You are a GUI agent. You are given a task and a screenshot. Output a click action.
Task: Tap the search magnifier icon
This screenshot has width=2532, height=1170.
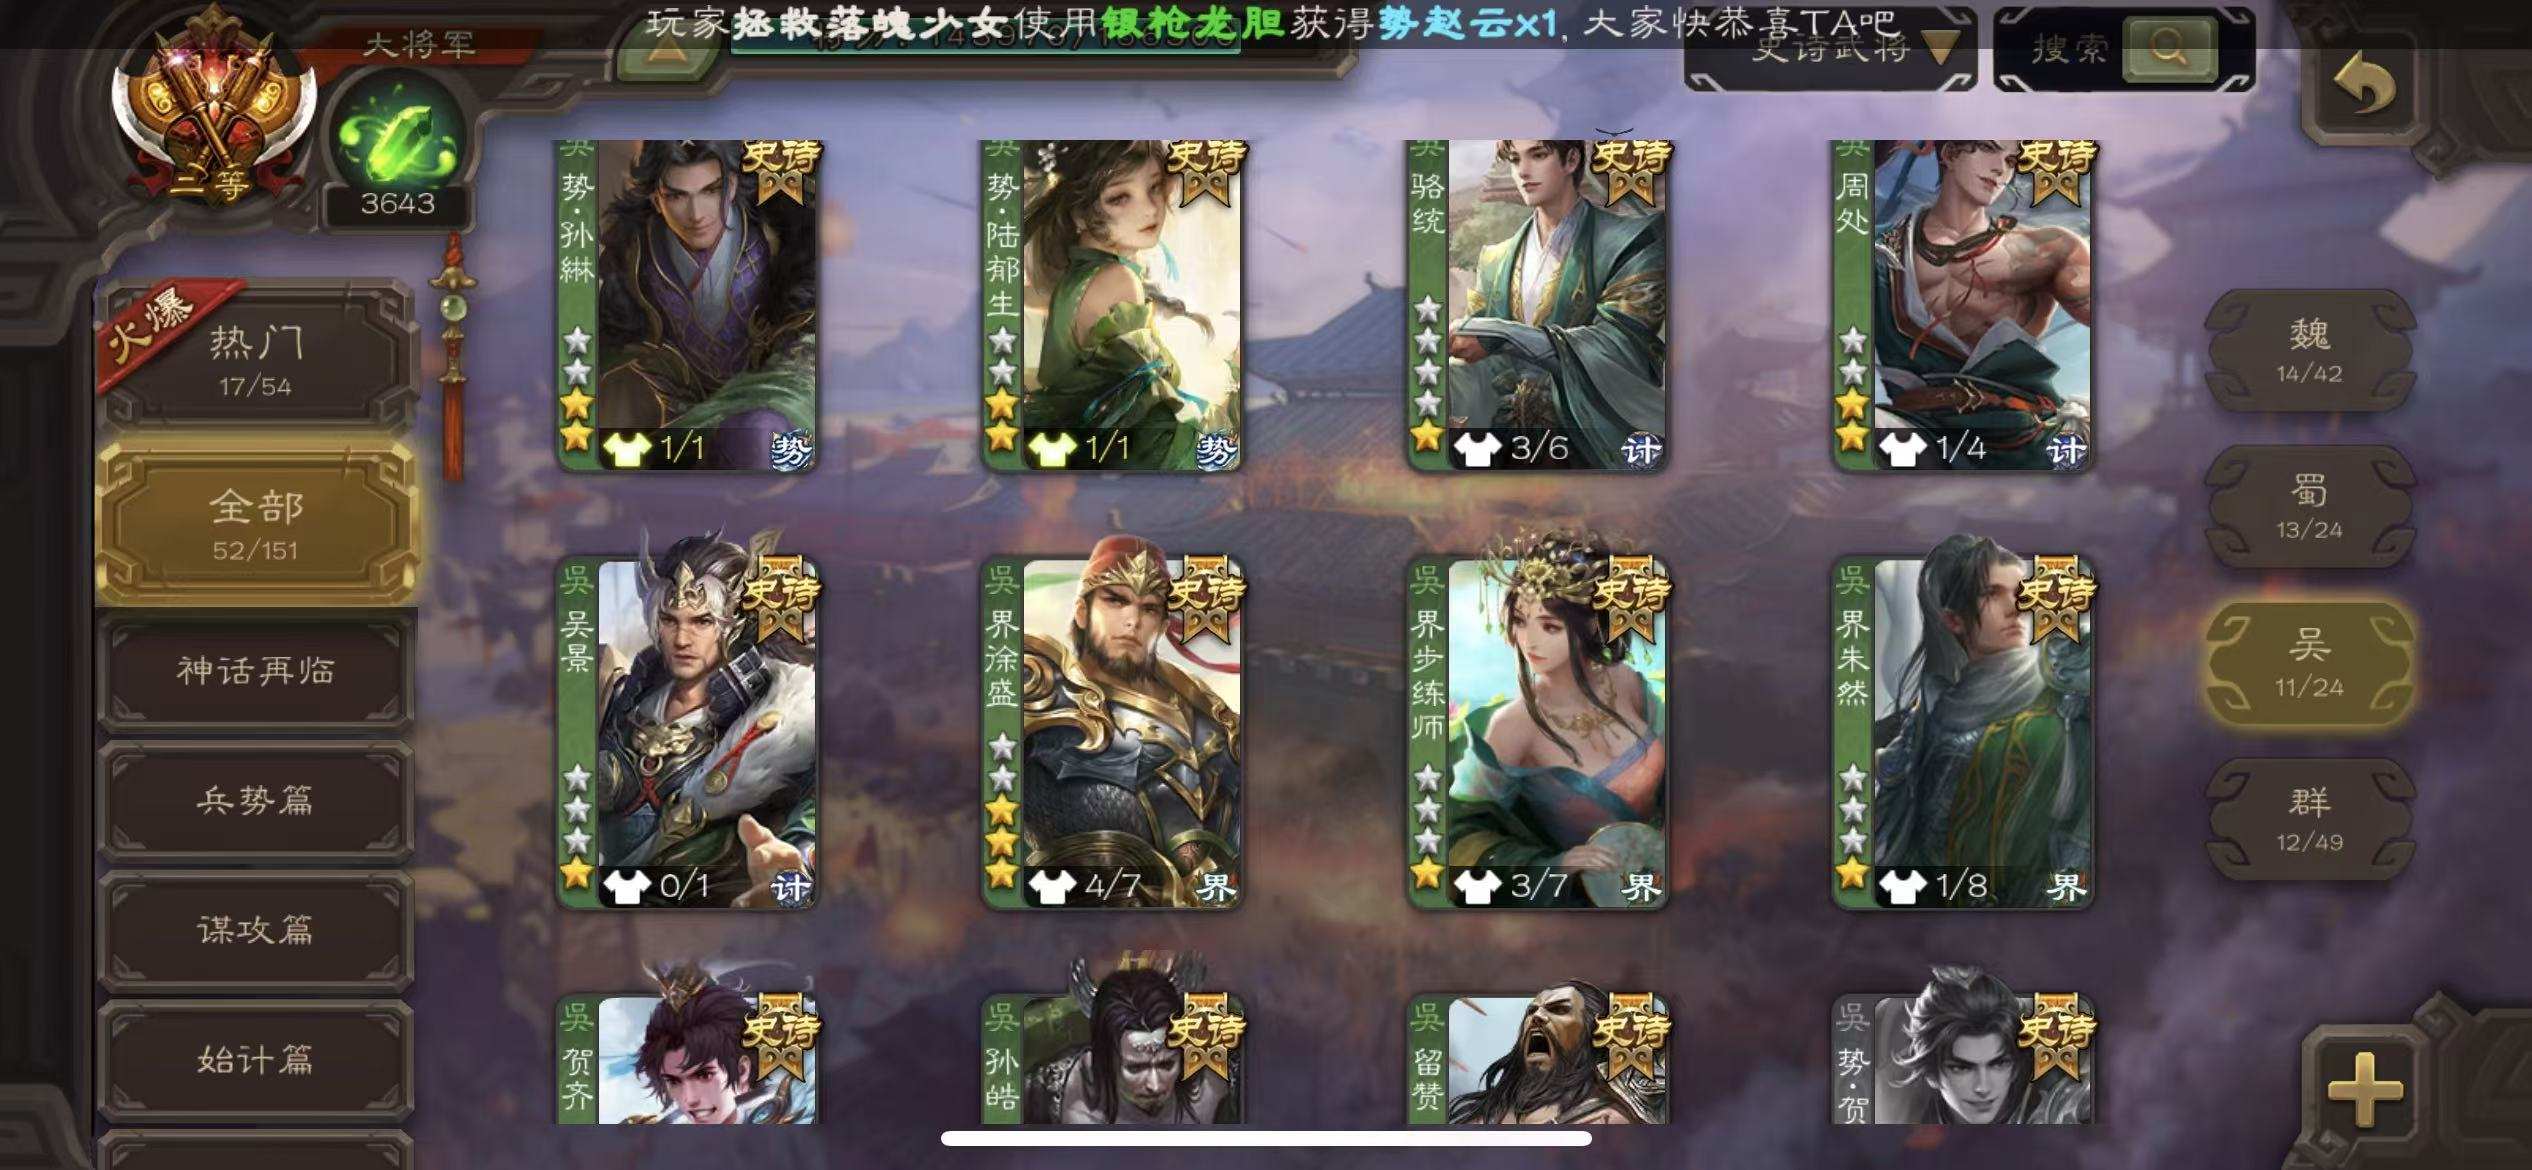tap(2168, 48)
